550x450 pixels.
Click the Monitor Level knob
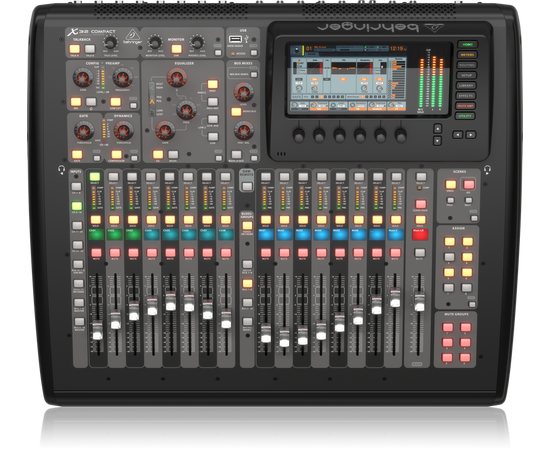(x=154, y=42)
